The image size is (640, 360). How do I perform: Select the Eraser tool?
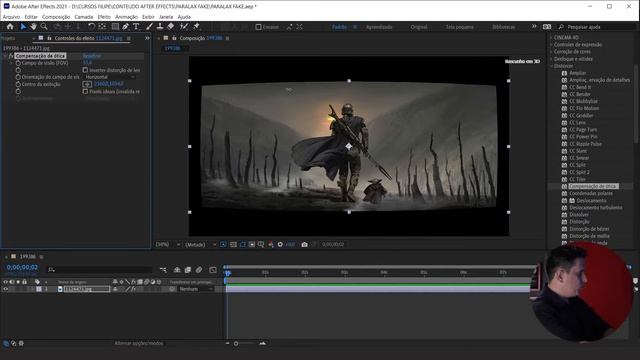point(171,27)
